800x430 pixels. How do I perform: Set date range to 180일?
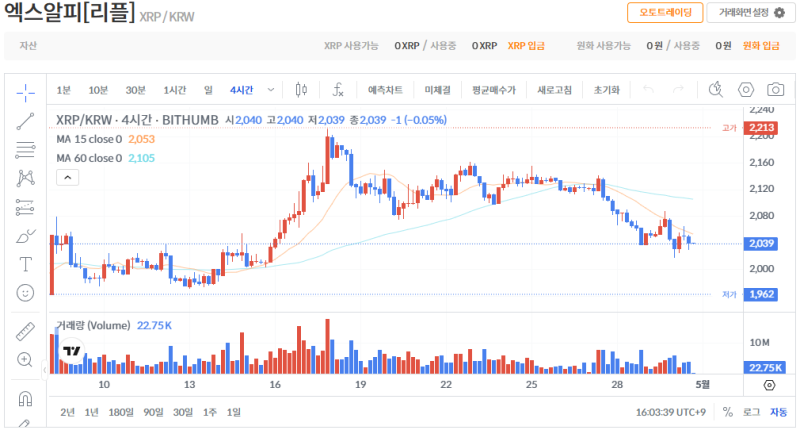point(121,412)
